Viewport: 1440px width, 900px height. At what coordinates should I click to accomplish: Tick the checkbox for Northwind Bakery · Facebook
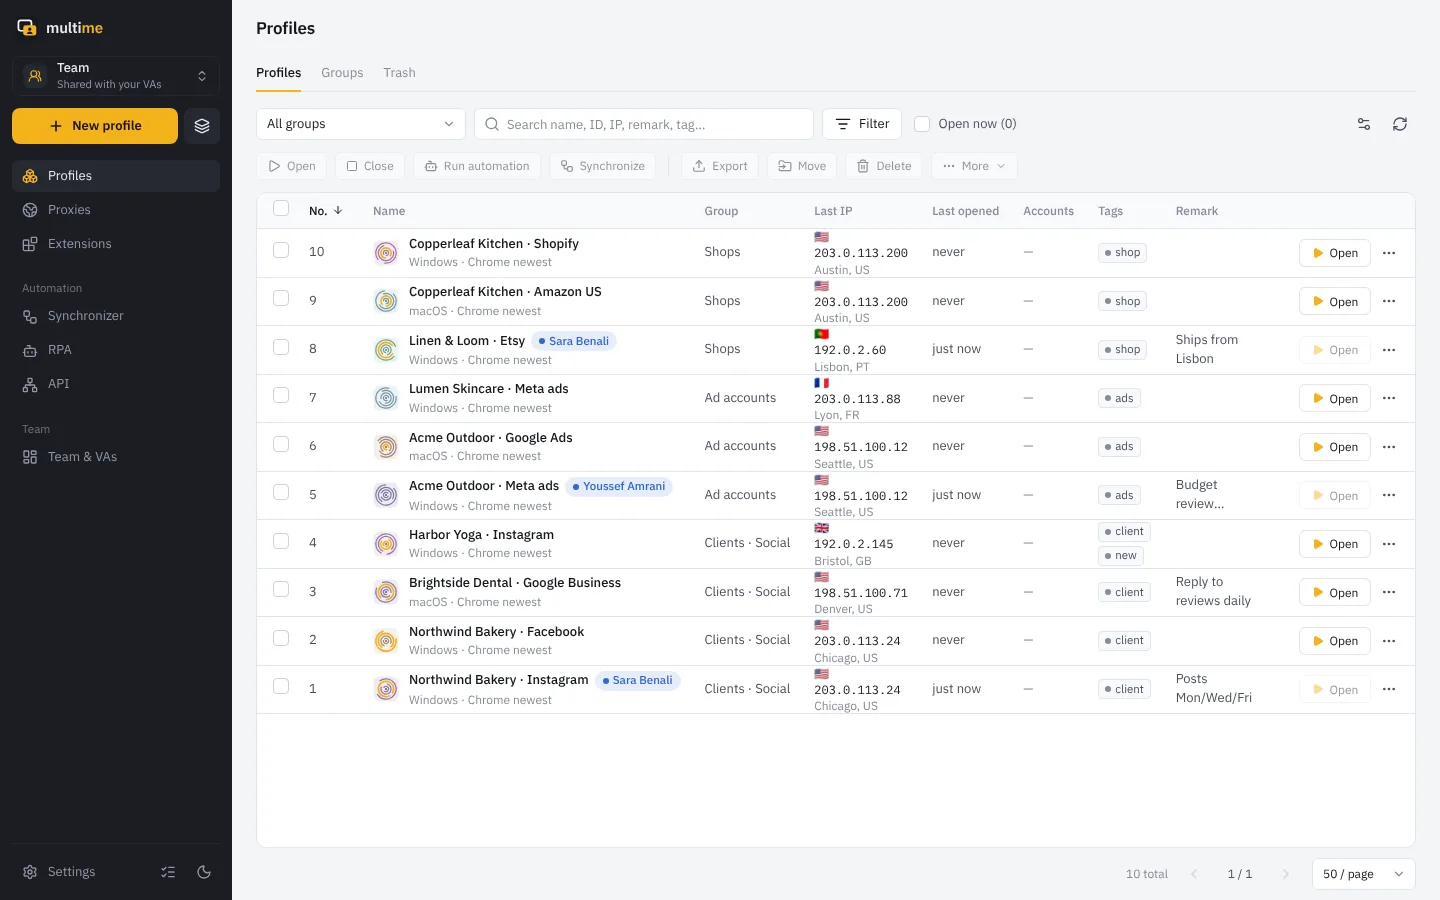[x=281, y=638]
